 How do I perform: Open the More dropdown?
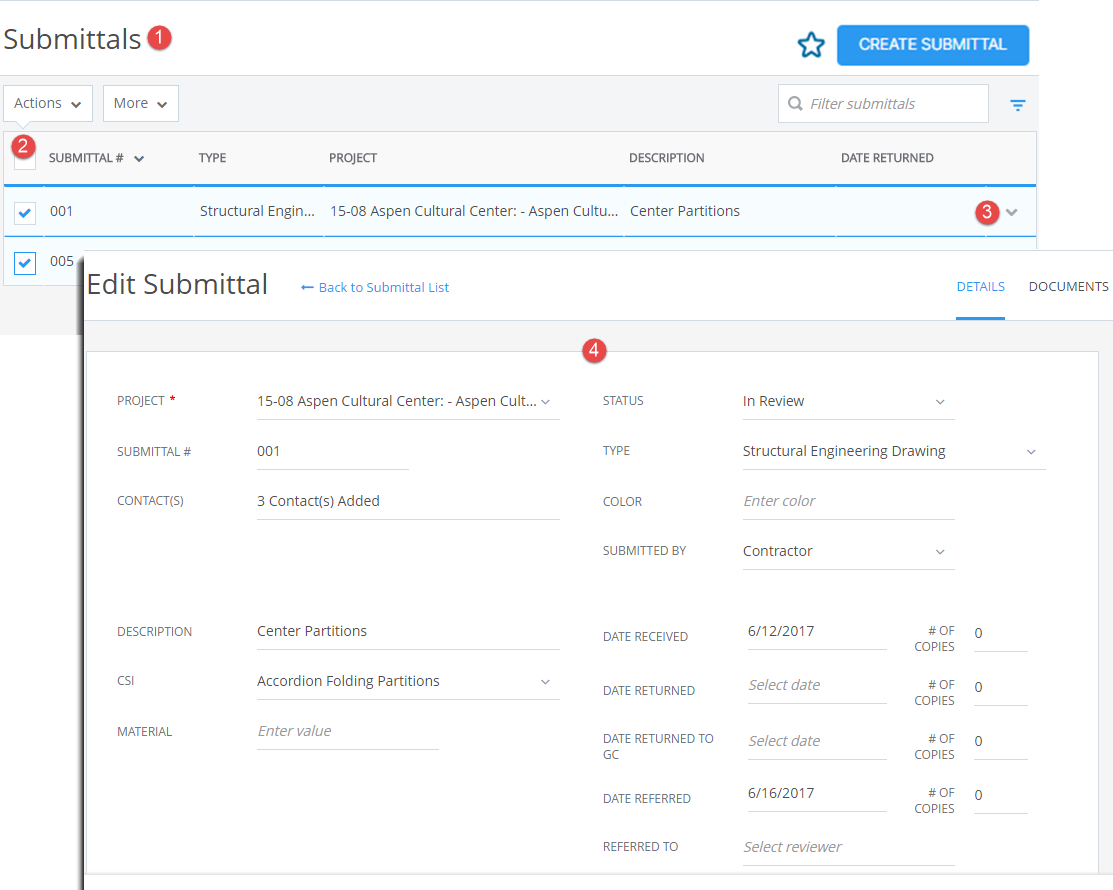point(141,104)
